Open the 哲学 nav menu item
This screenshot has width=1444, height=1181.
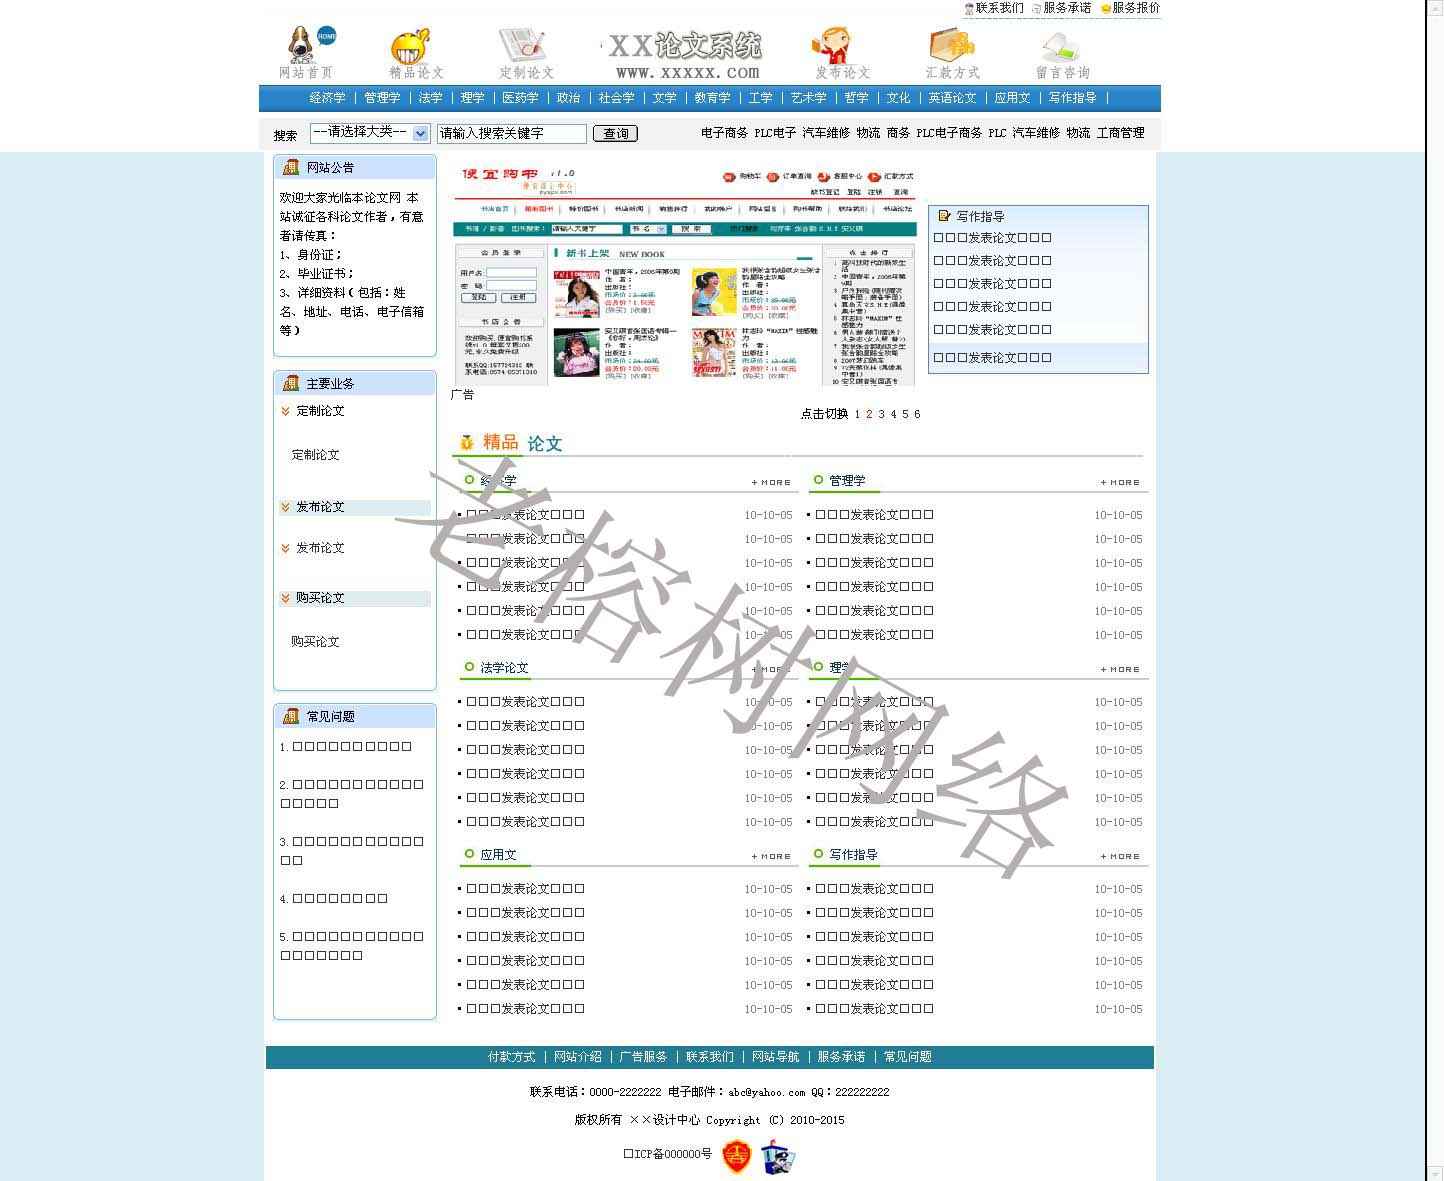coord(856,98)
